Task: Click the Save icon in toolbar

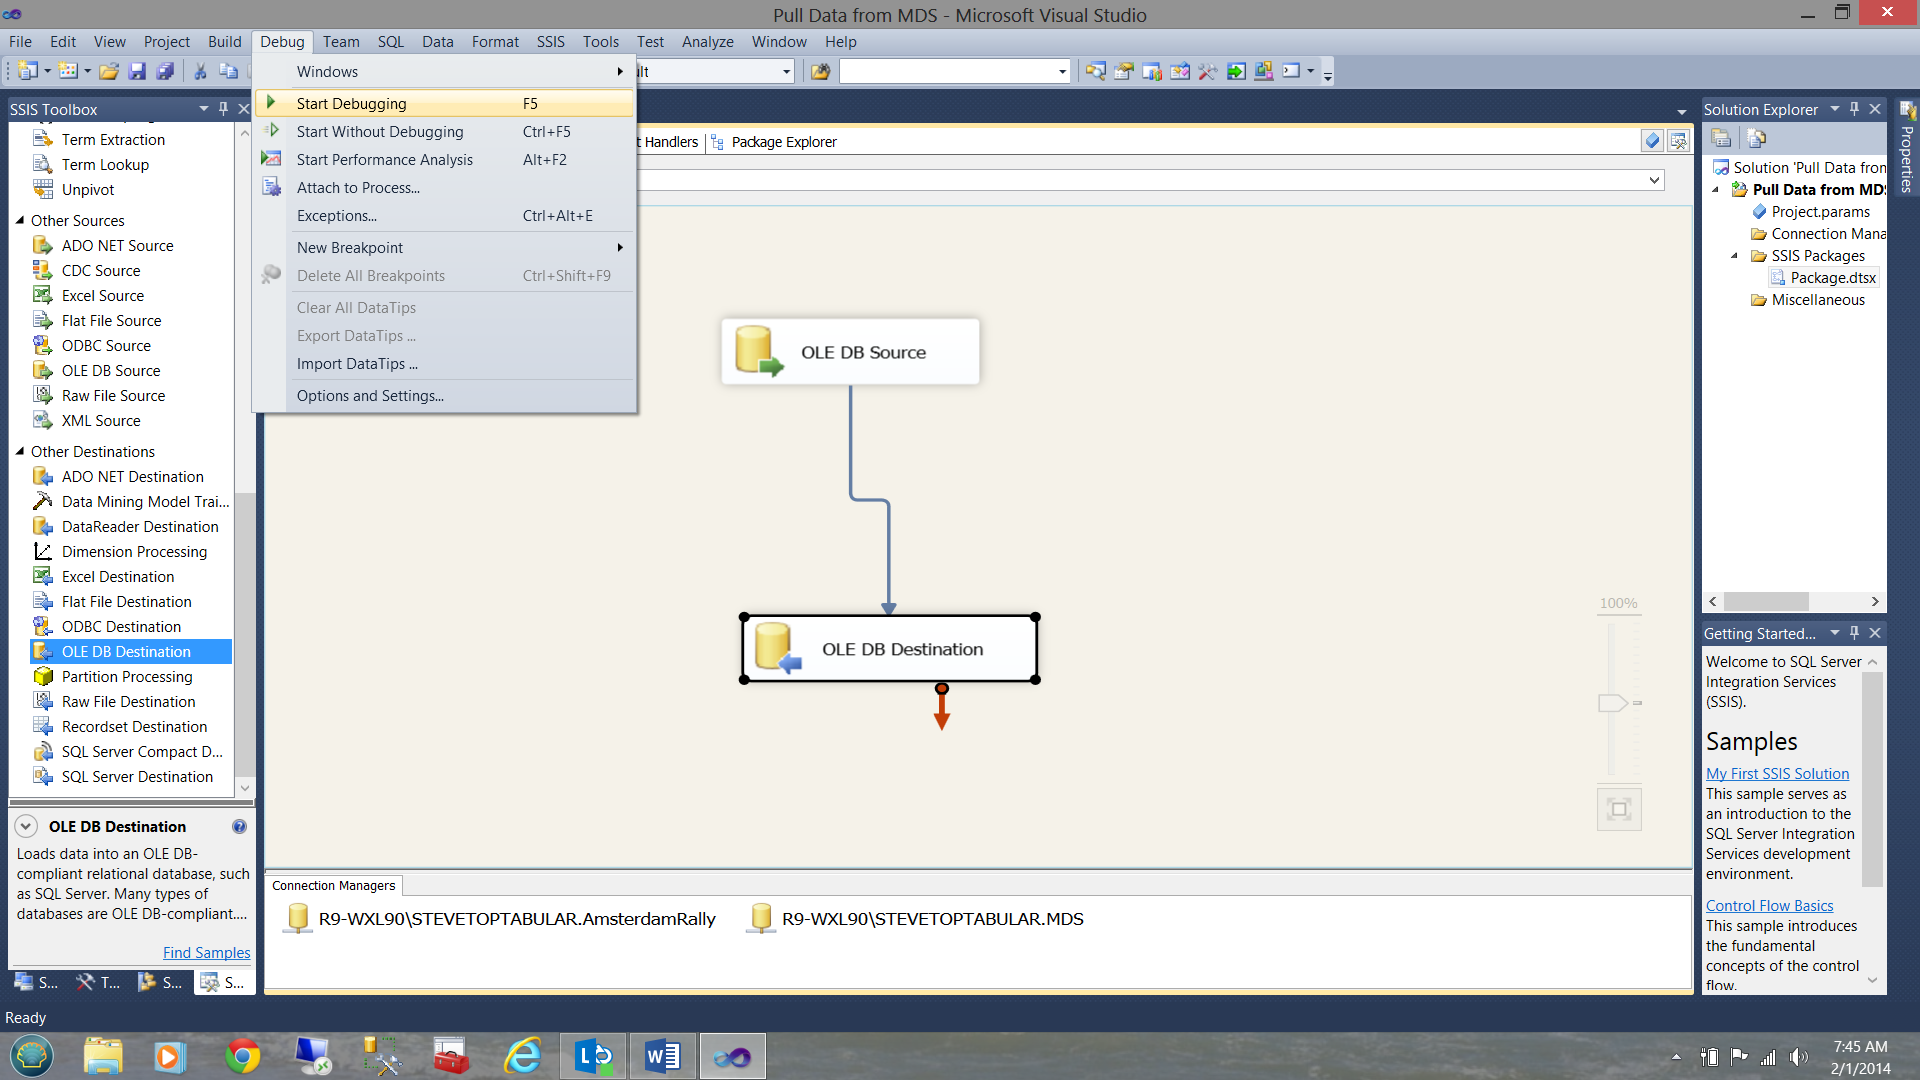Action: (137, 71)
